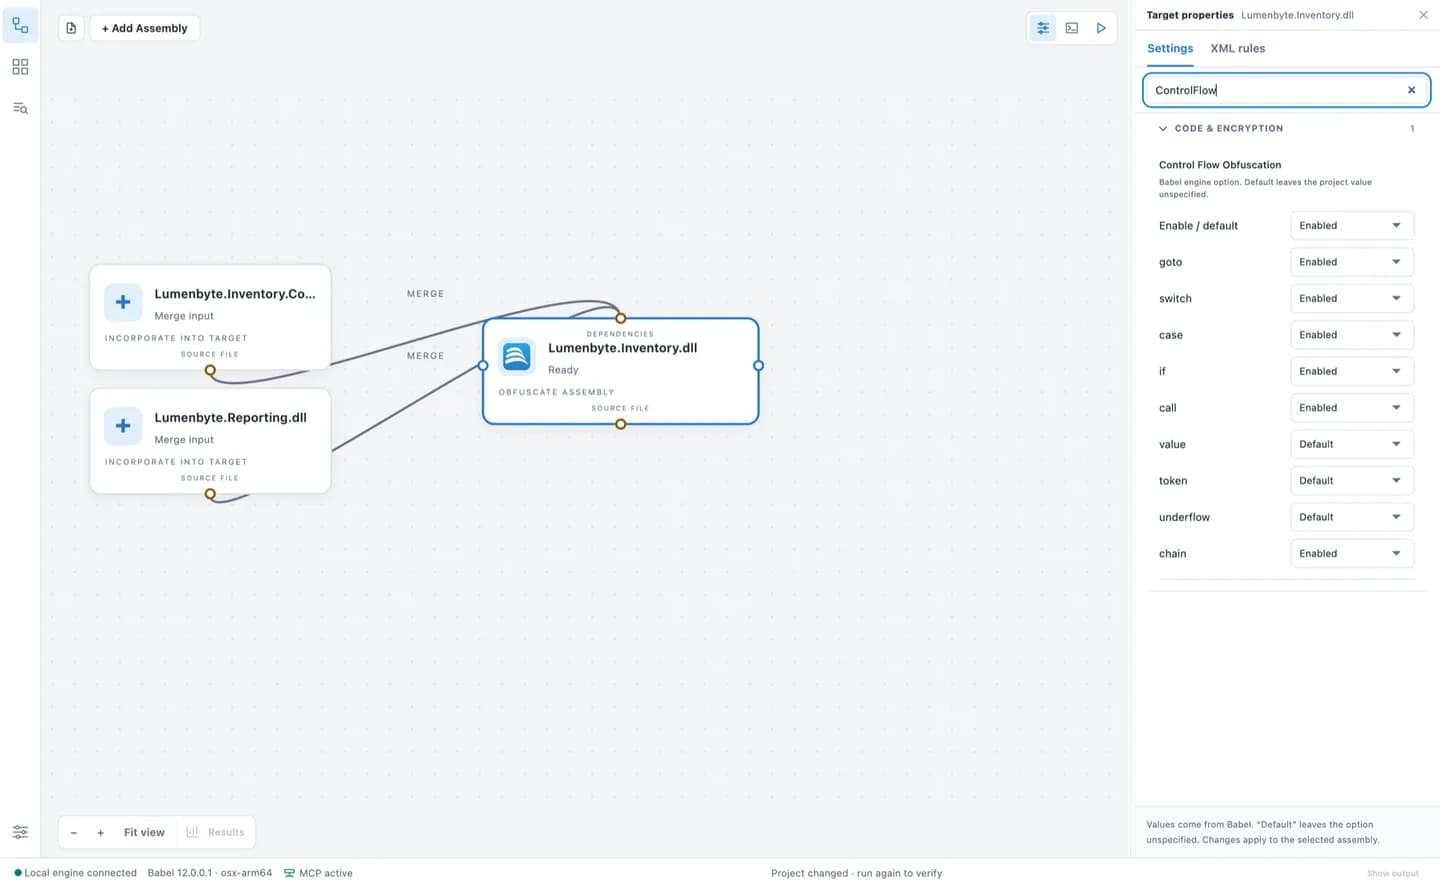Click the Add Assembly button
This screenshot has height=888, width=1440.
pos(145,28)
